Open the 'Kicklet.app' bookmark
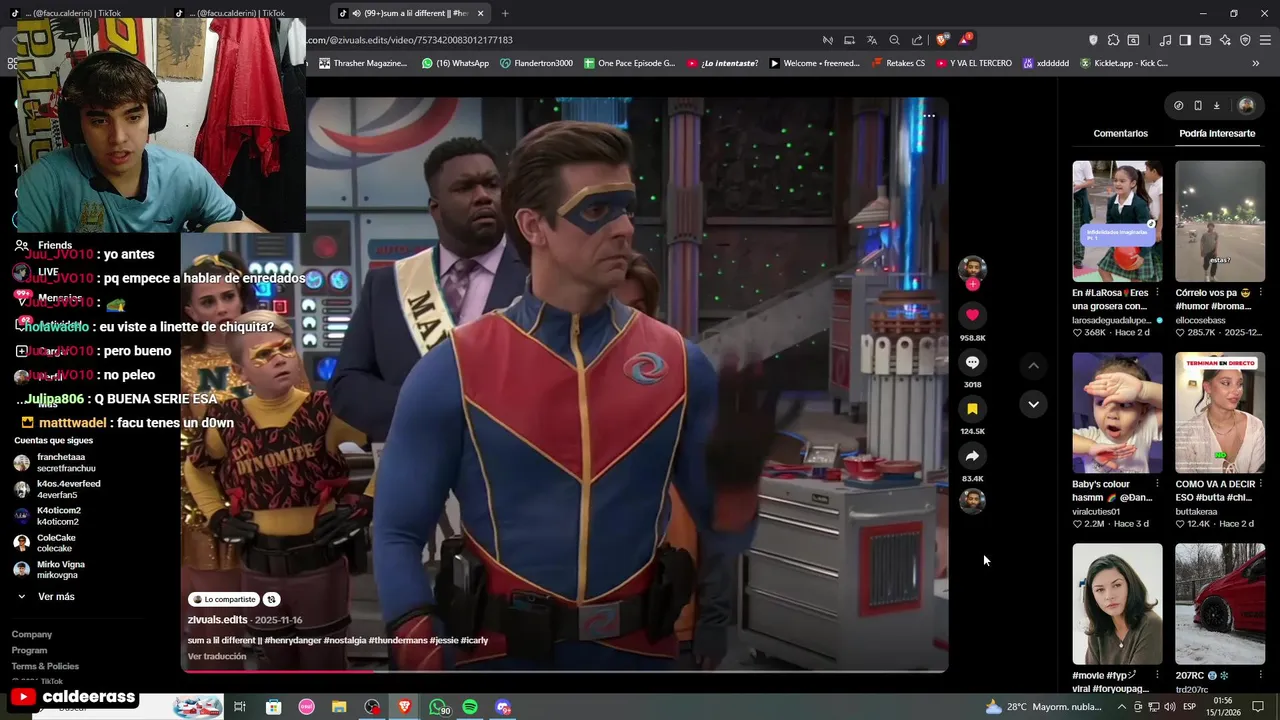Image resolution: width=1280 pixels, height=720 pixels. pos(1123,63)
